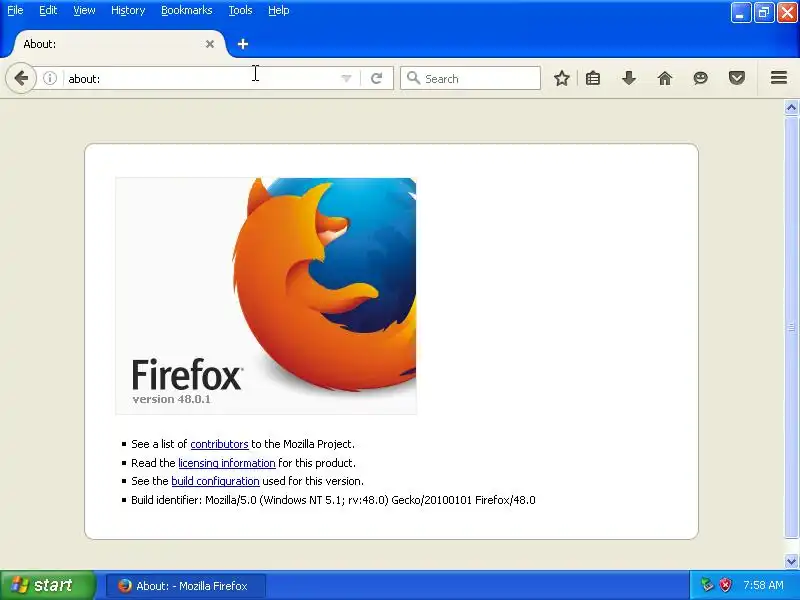This screenshot has height=600, width=800.
Task: Click the security shield tray icon
Action: 725,585
